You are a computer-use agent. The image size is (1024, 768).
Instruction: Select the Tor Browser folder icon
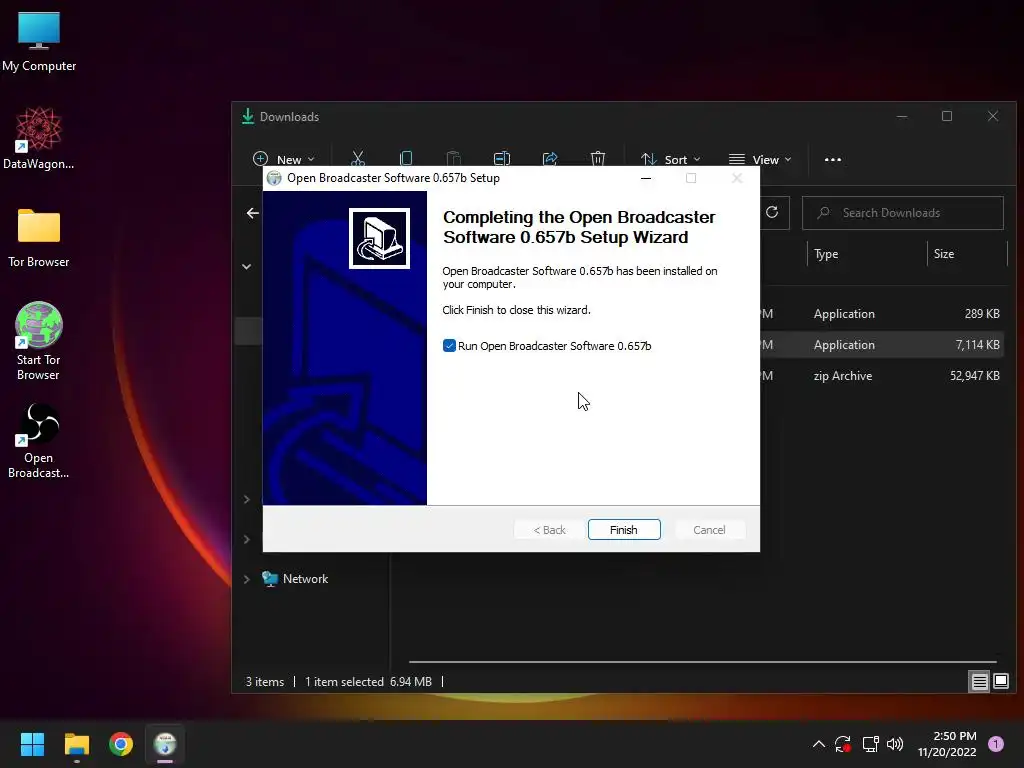[x=39, y=238]
